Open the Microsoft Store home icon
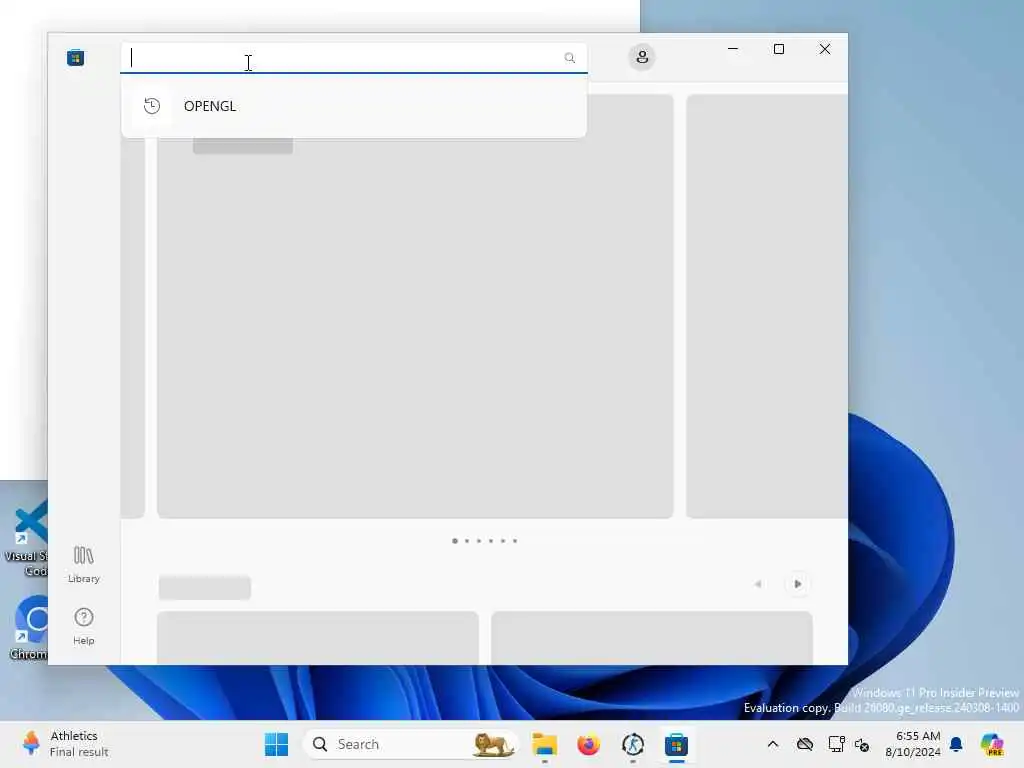 pos(75,57)
